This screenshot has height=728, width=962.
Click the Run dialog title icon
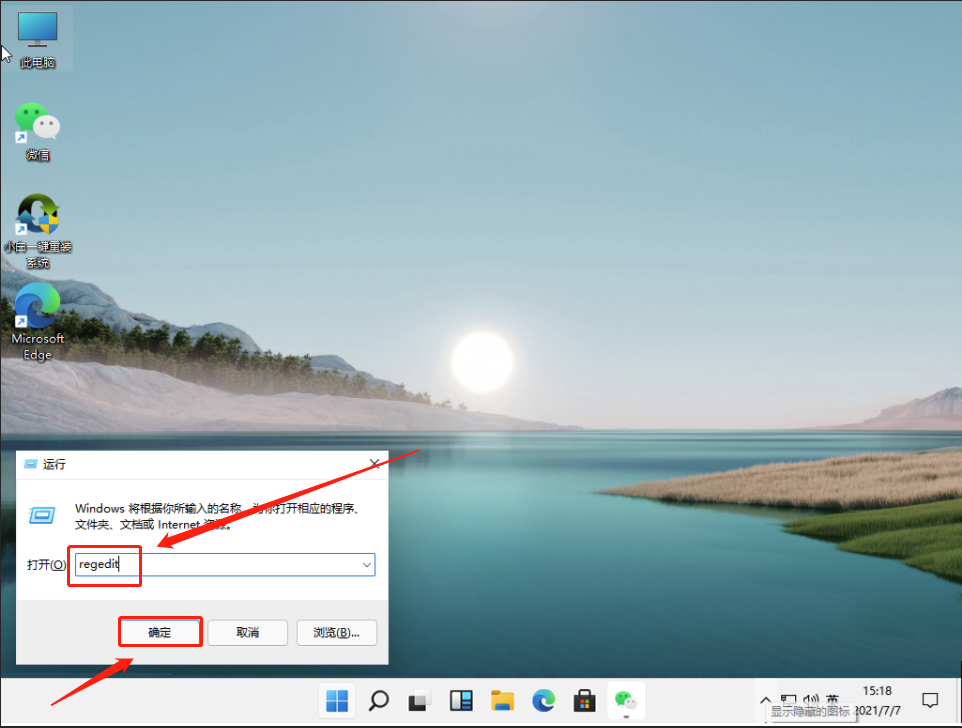(x=31, y=464)
